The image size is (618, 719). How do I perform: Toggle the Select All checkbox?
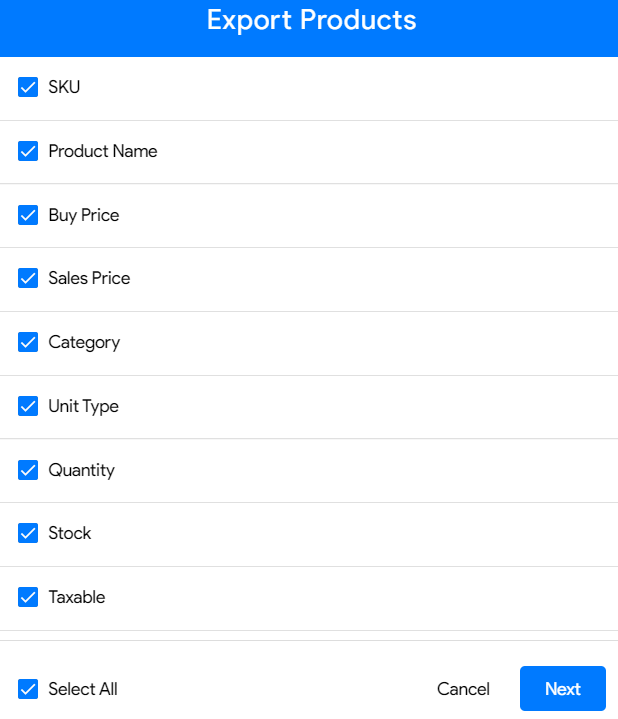(28, 689)
